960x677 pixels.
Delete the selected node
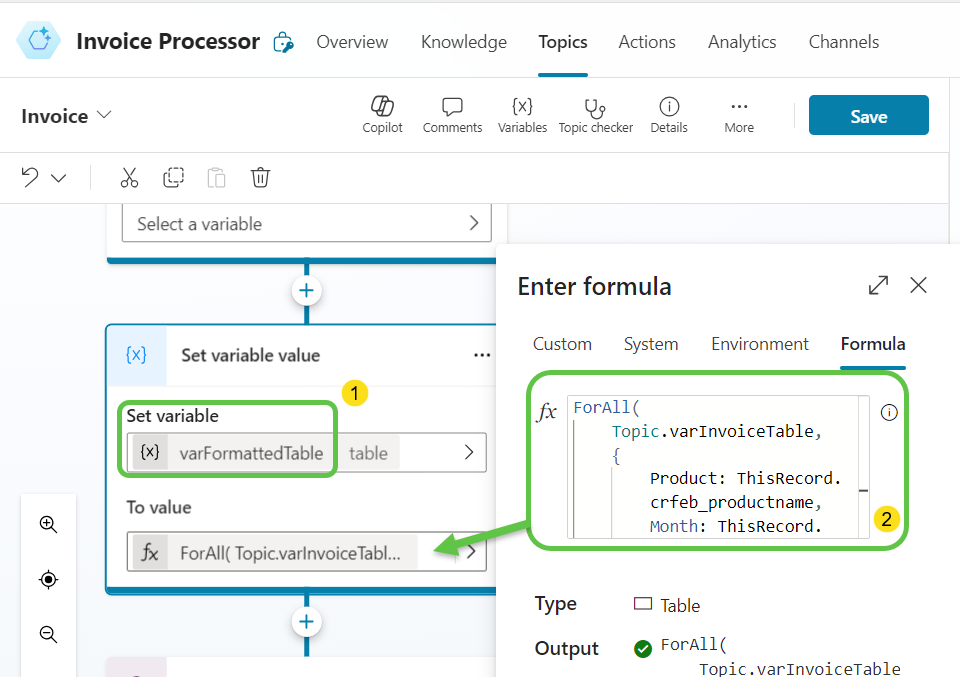[260, 177]
